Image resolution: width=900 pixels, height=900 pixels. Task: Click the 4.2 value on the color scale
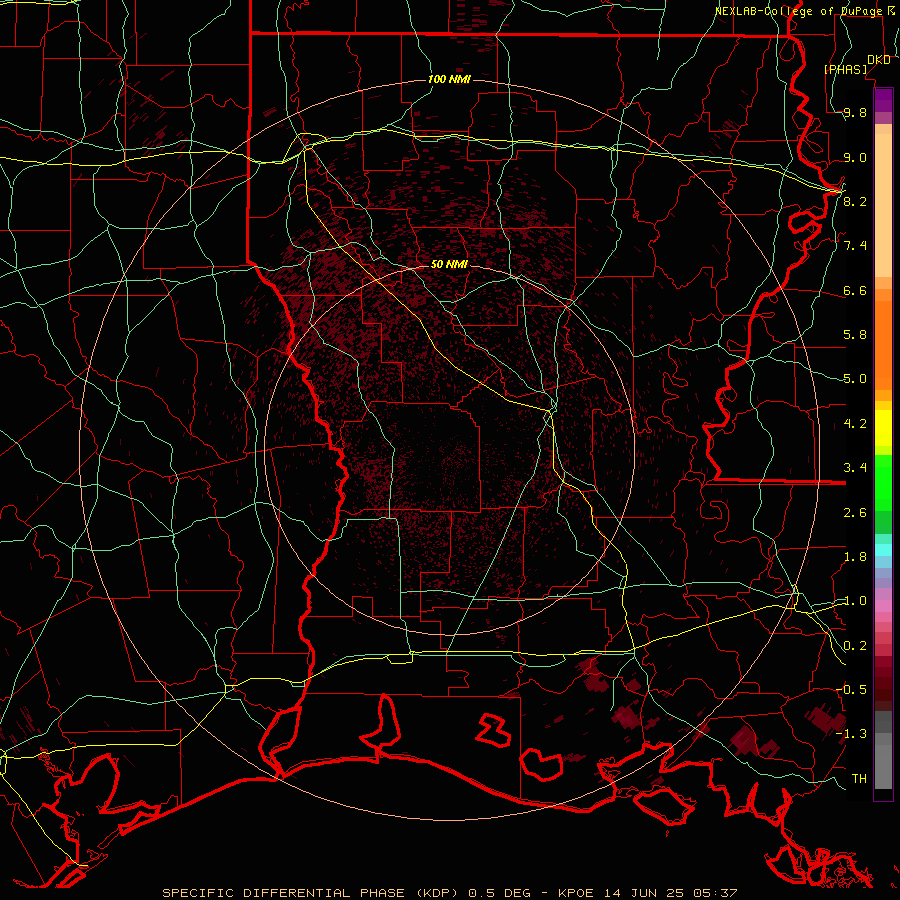[855, 424]
